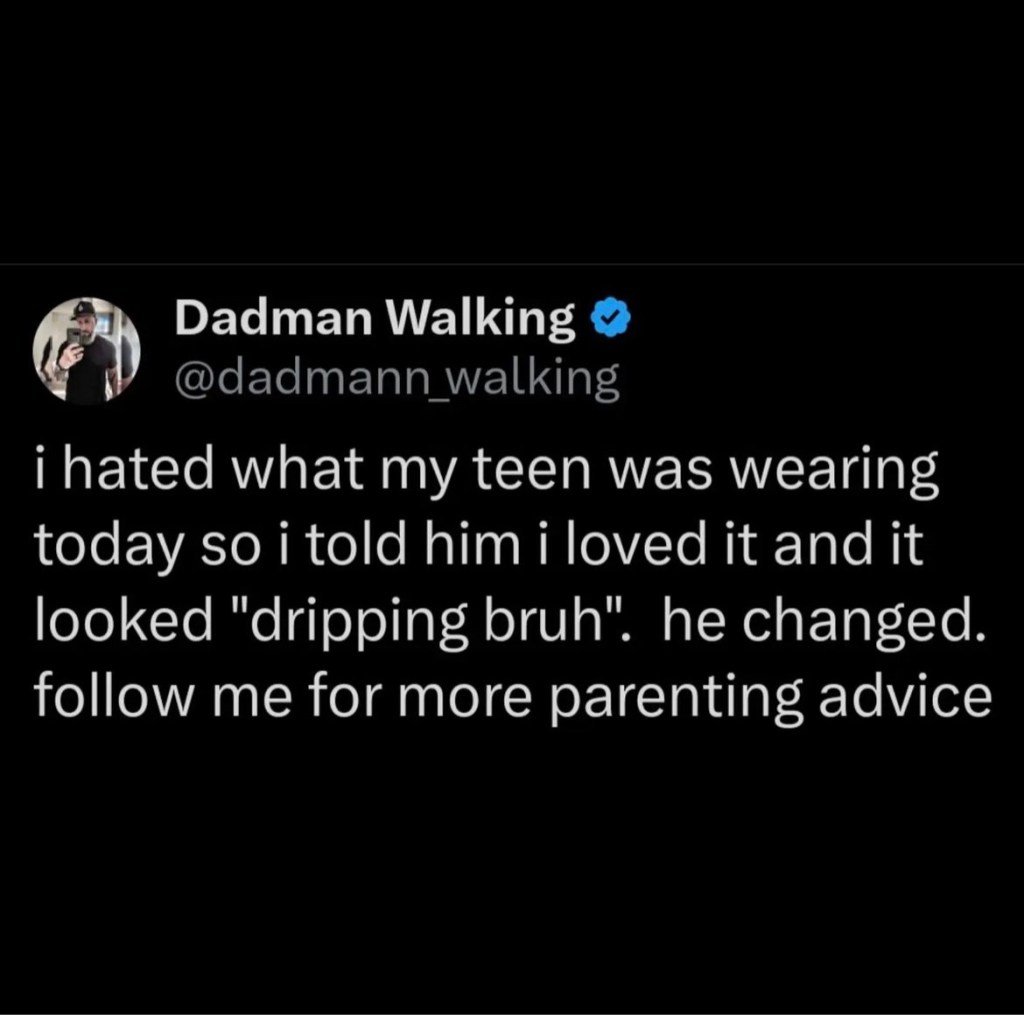Screen dimensions: 1024x1020
Task: Open the Dadman Walking display name
Action: 375,318
